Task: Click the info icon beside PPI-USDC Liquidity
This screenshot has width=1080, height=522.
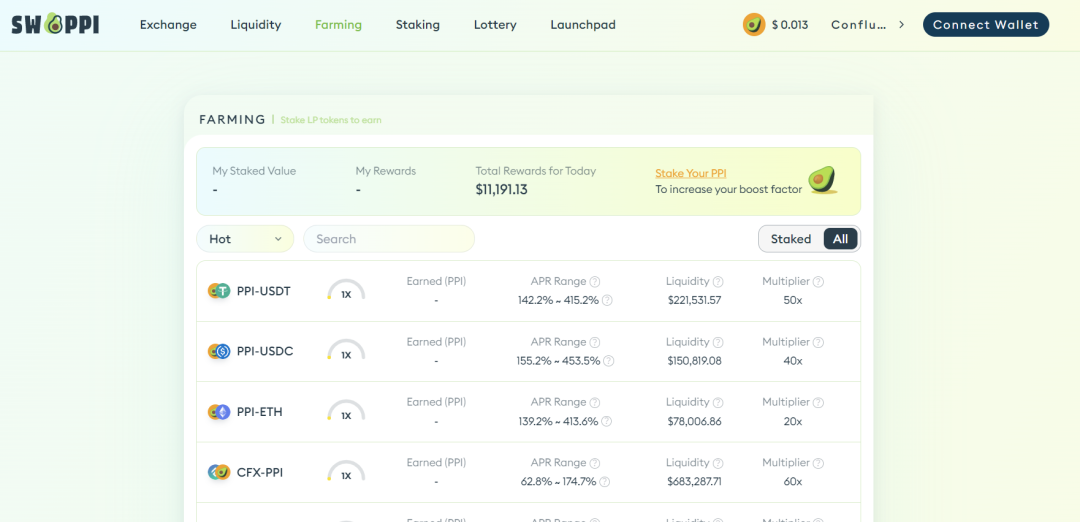Action: click(x=718, y=342)
